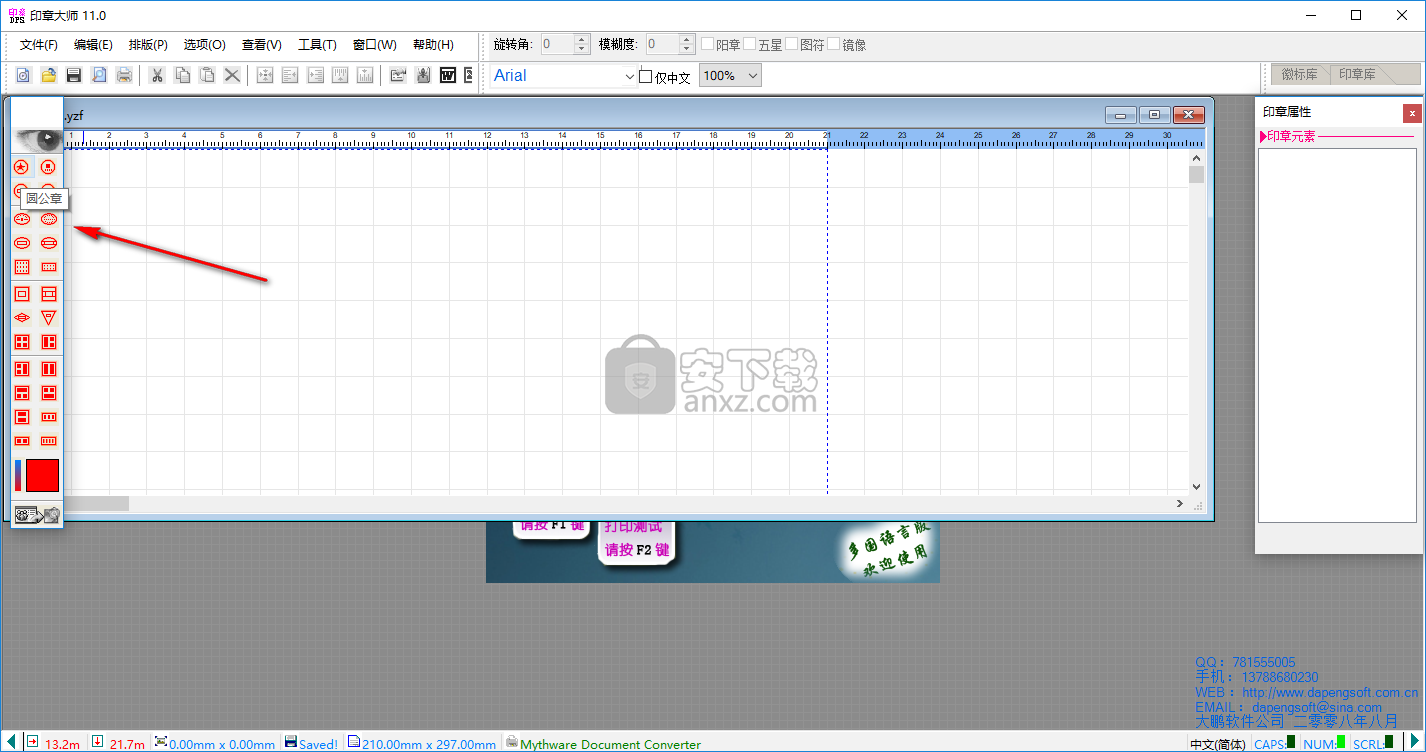Select the four-cell square seal tool
Viewport: 1426px width, 752px height.
click(x=22, y=342)
